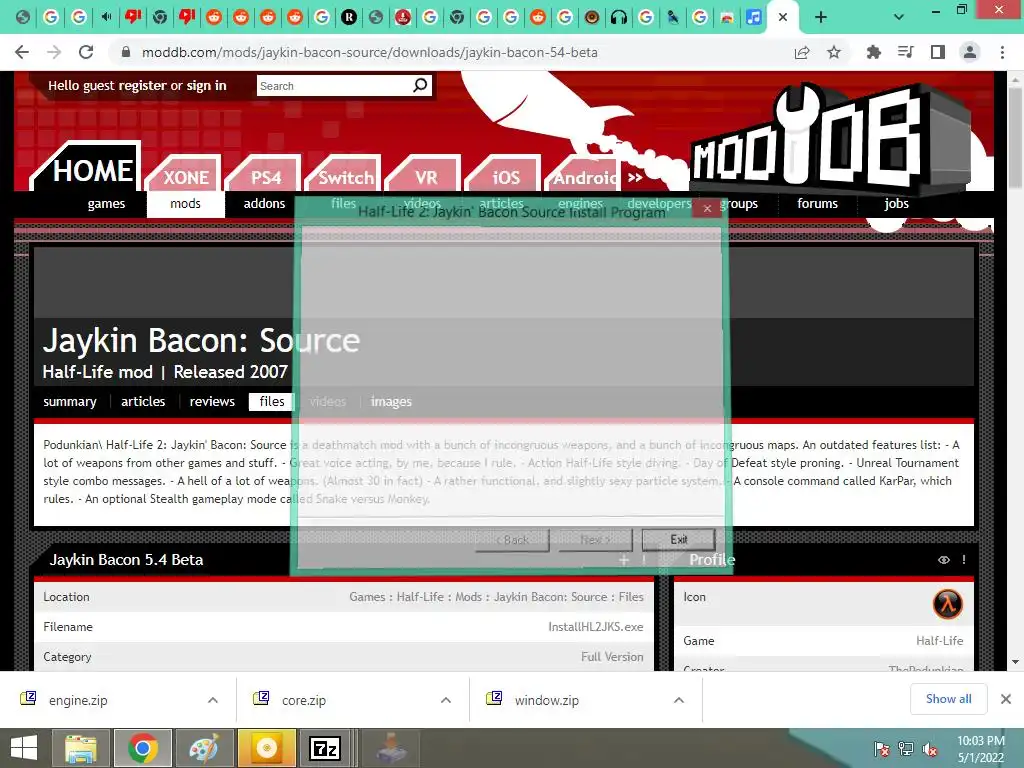Click the scrollbar down arrow
This screenshot has width=1024, height=768.
[x=1016, y=662]
